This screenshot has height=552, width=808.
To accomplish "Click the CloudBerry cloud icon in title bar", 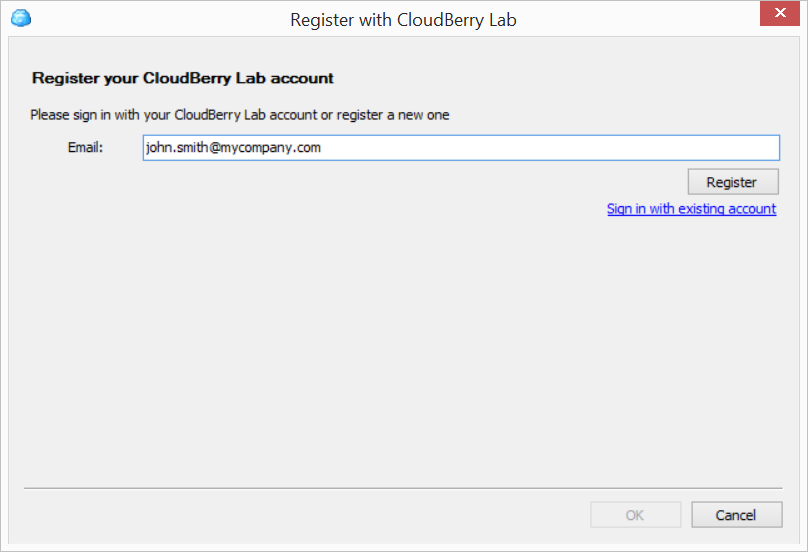I will click(x=21, y=19).
